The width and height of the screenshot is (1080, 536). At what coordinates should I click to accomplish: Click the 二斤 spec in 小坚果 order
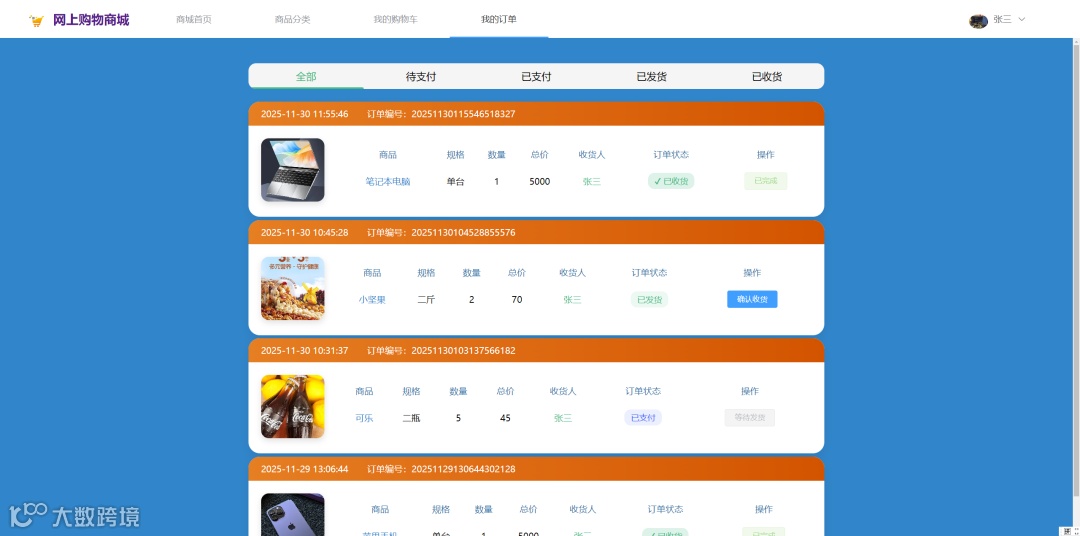coord(426,300)
